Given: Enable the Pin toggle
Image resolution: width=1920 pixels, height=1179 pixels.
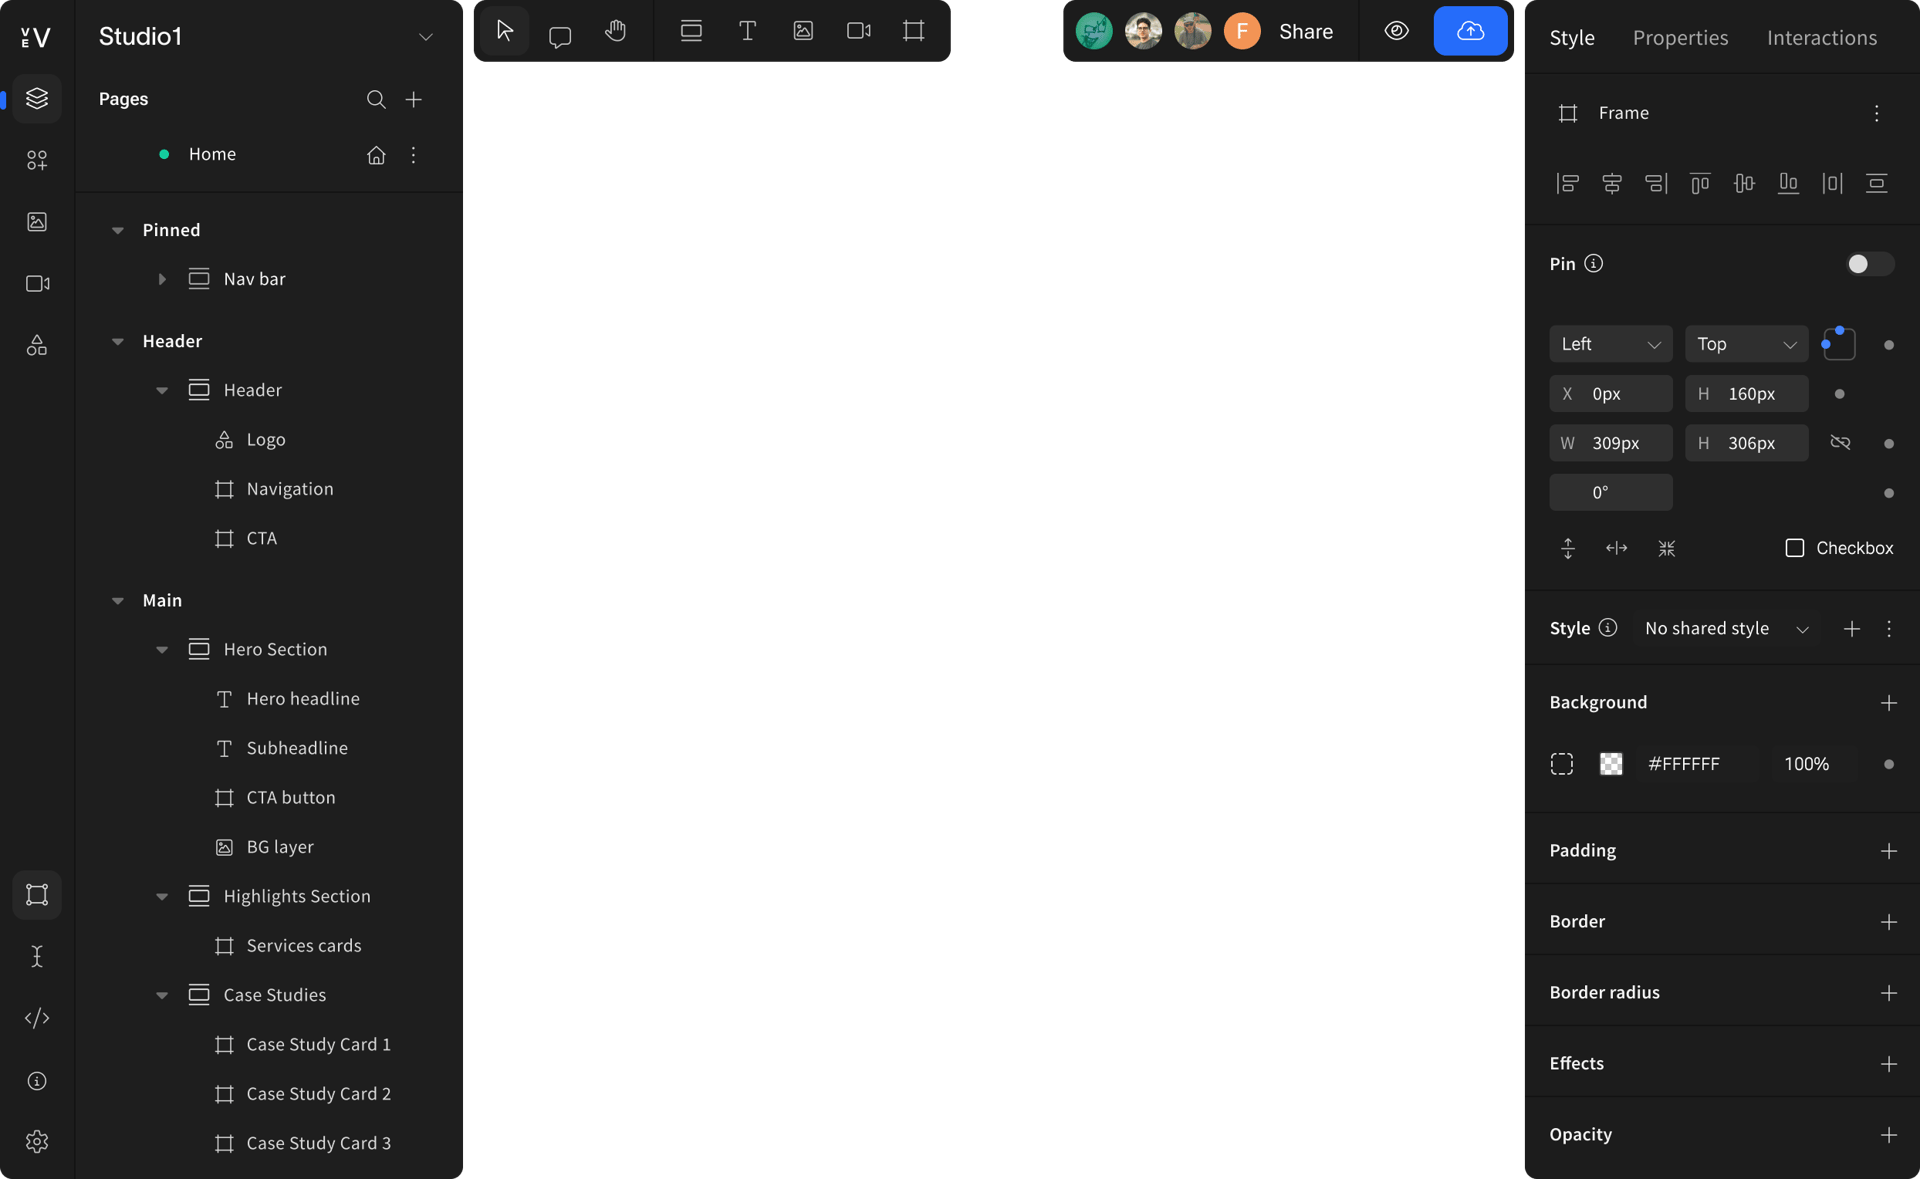Looking at the screenshot, I should [x=1868, y=263].
